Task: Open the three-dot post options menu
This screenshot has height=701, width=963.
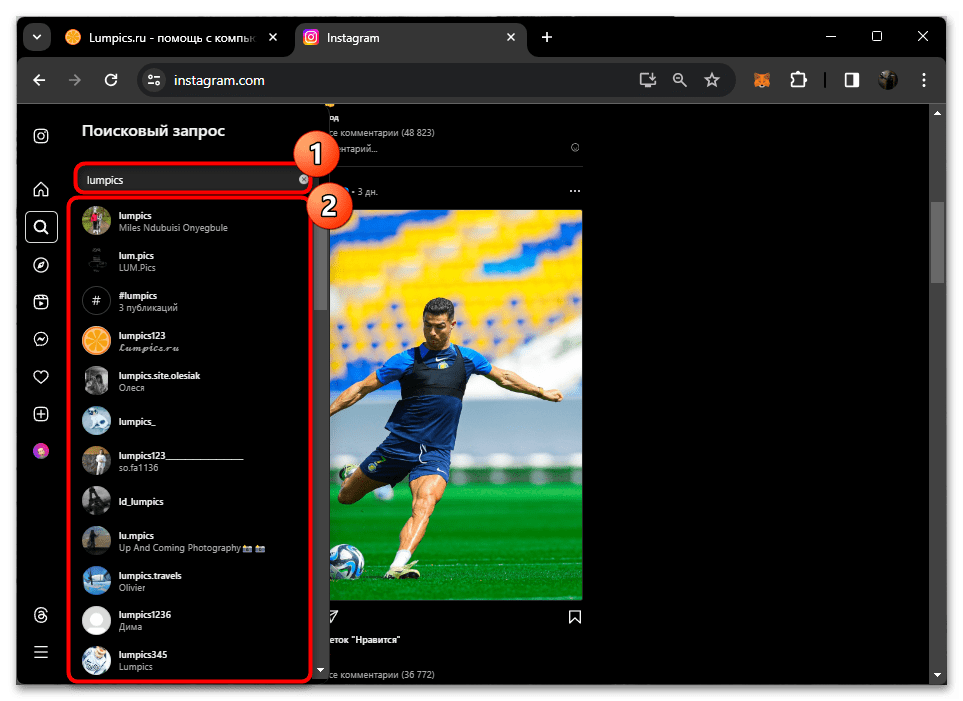Action: (575, 191)
